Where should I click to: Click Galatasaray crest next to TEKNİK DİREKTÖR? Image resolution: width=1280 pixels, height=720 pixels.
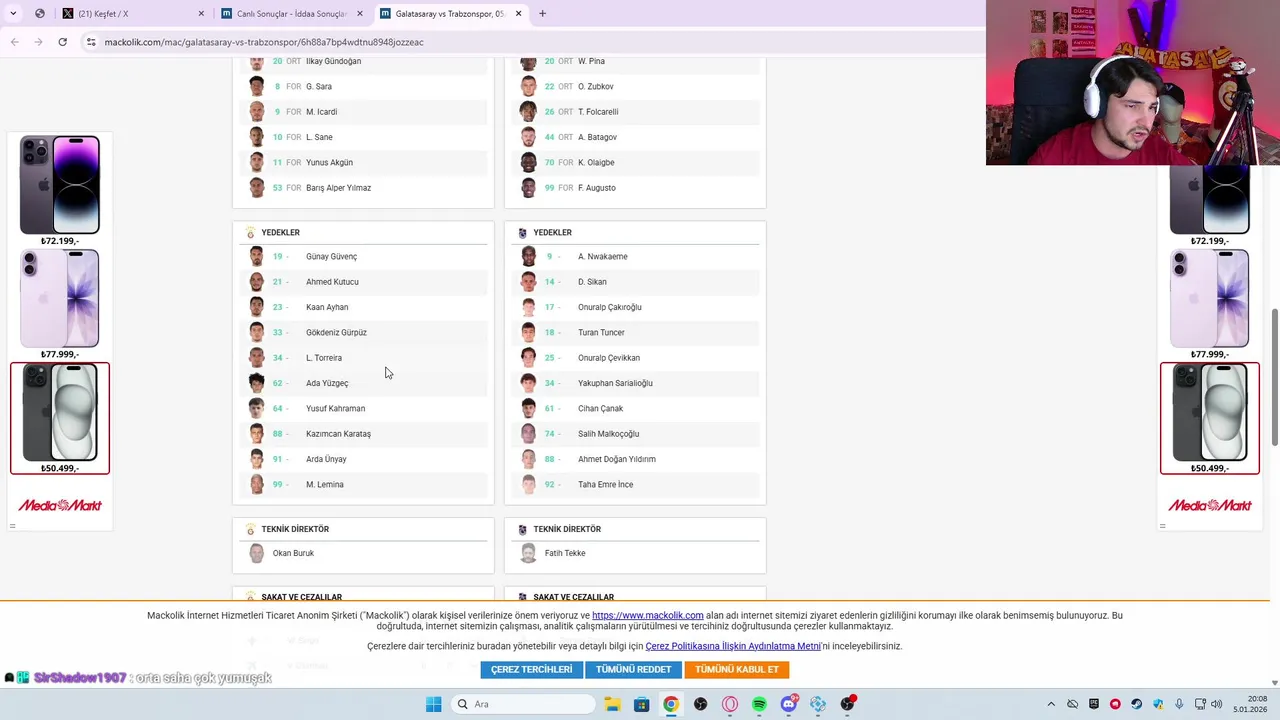pos(250,529)
